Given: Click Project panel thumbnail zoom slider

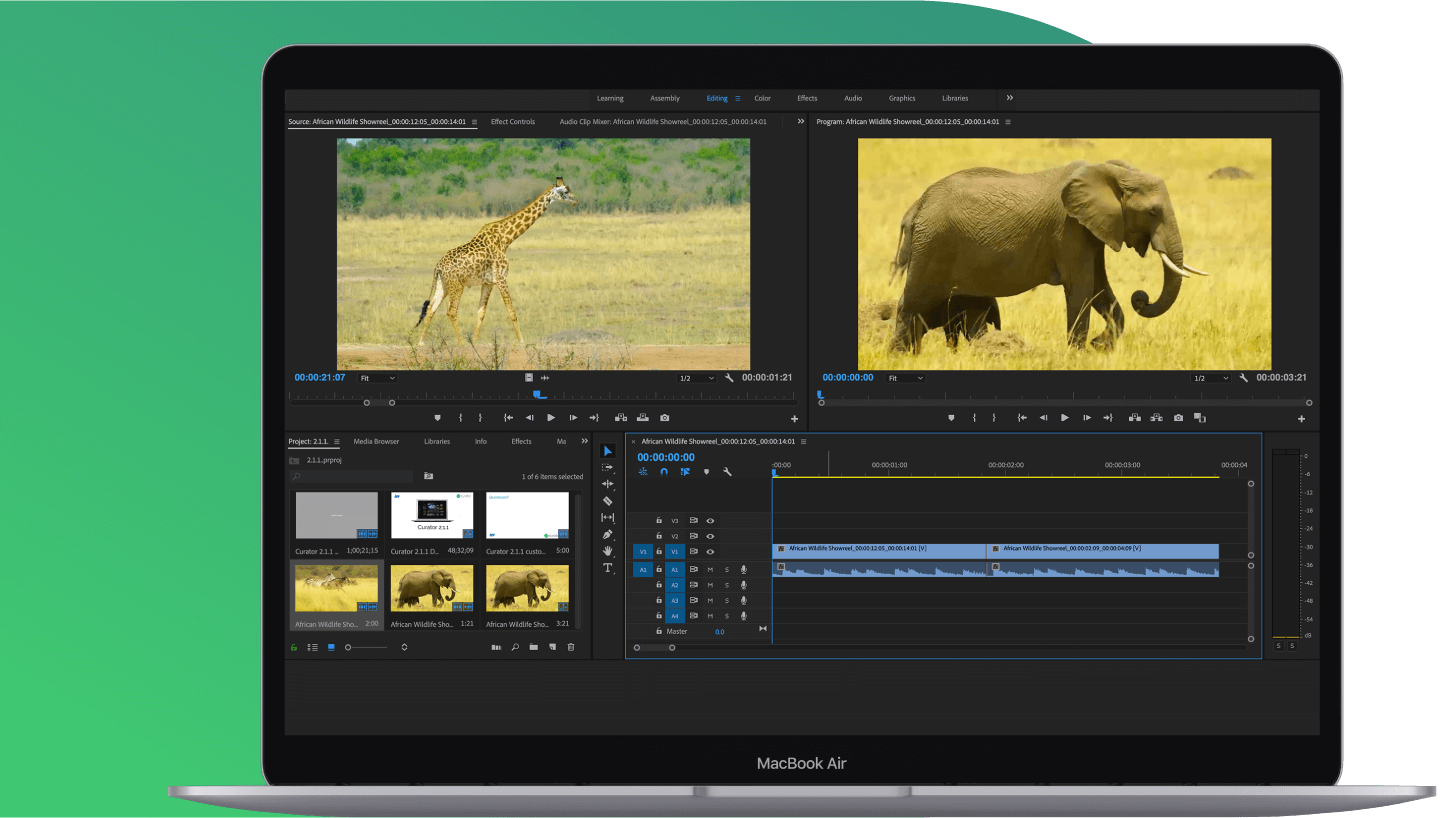Looking at the screenshot, I should pyautogui.click(x=366, y=647).
